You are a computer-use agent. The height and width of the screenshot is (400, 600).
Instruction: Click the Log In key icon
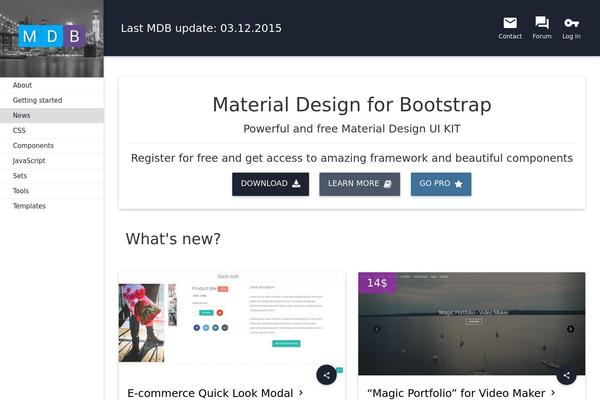coord(571,23)
